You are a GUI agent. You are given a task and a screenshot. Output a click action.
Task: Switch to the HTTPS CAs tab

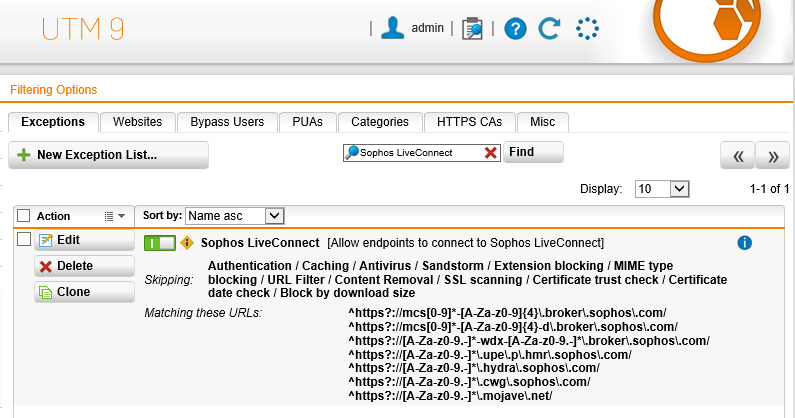coord(469,122)
